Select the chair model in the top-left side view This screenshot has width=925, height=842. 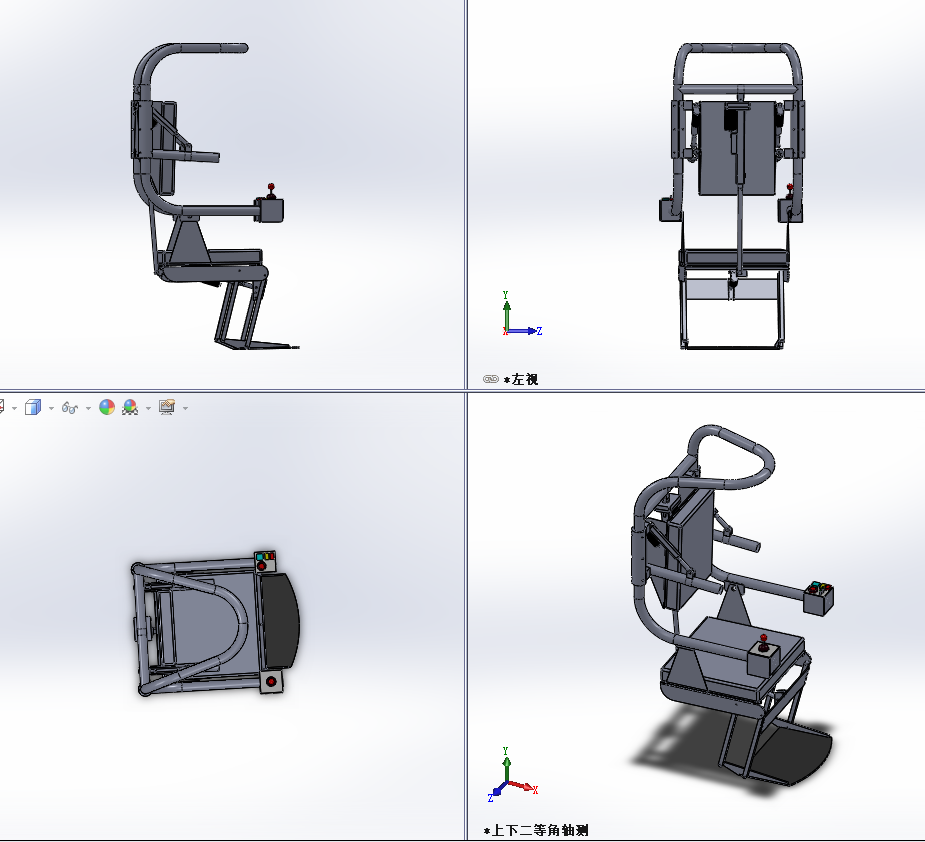216,196
